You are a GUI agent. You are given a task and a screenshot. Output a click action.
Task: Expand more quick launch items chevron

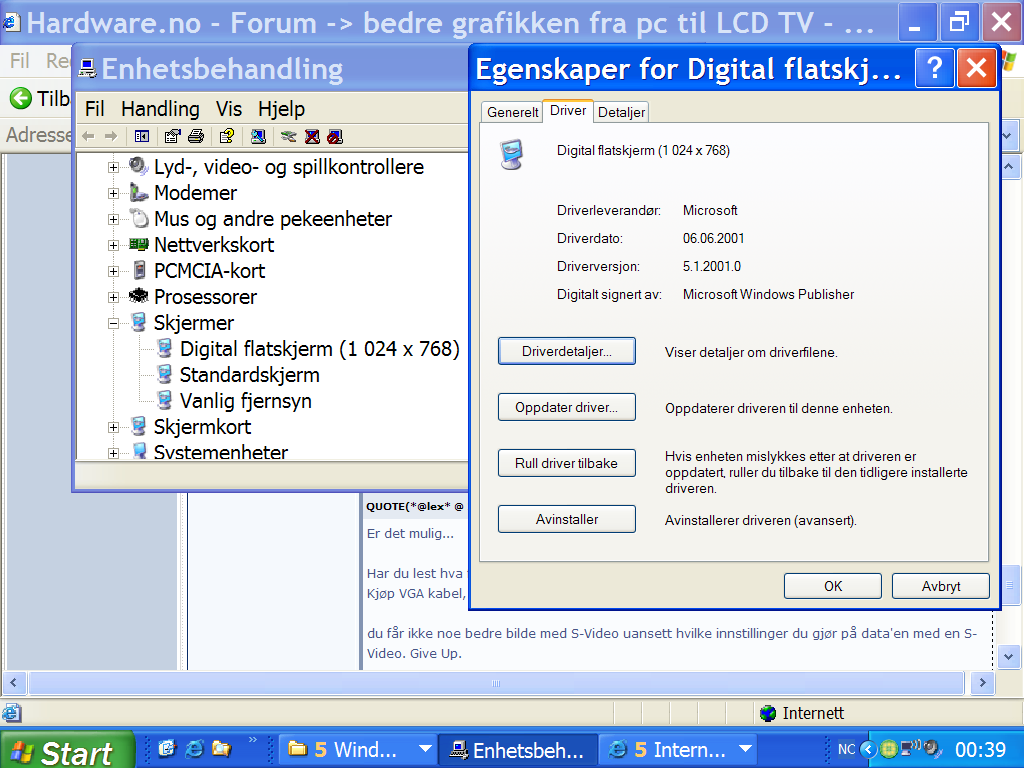252,740
